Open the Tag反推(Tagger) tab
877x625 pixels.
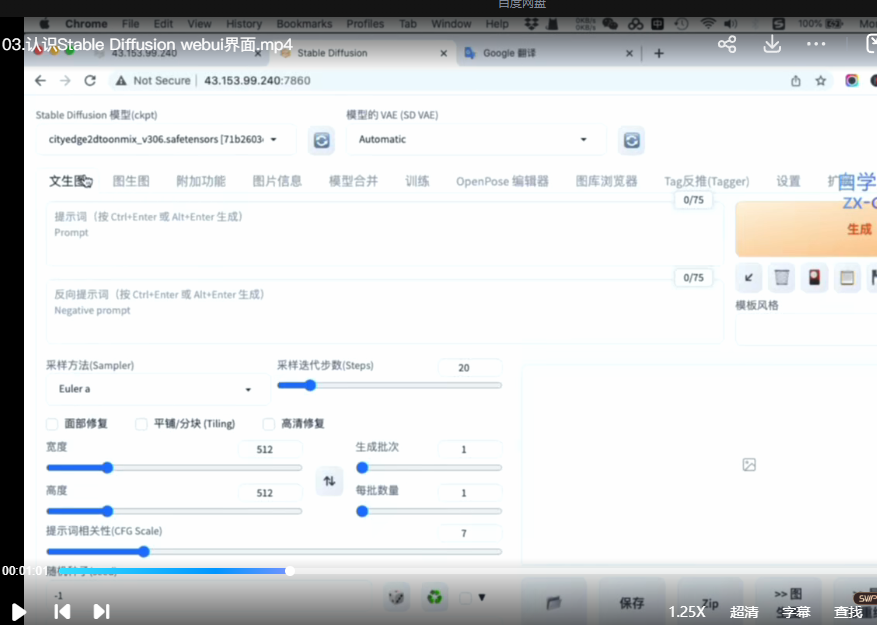tap(706, 181)
